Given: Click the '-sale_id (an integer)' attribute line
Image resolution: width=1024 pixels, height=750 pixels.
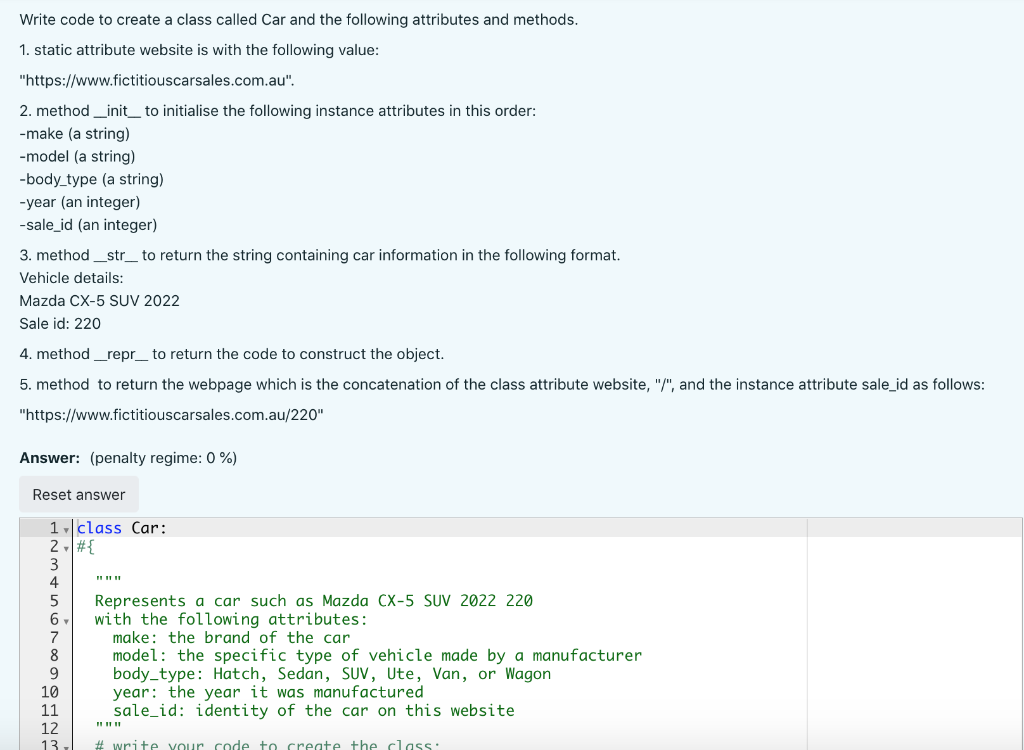Looking at the screenshot, I should coord(88,225).
